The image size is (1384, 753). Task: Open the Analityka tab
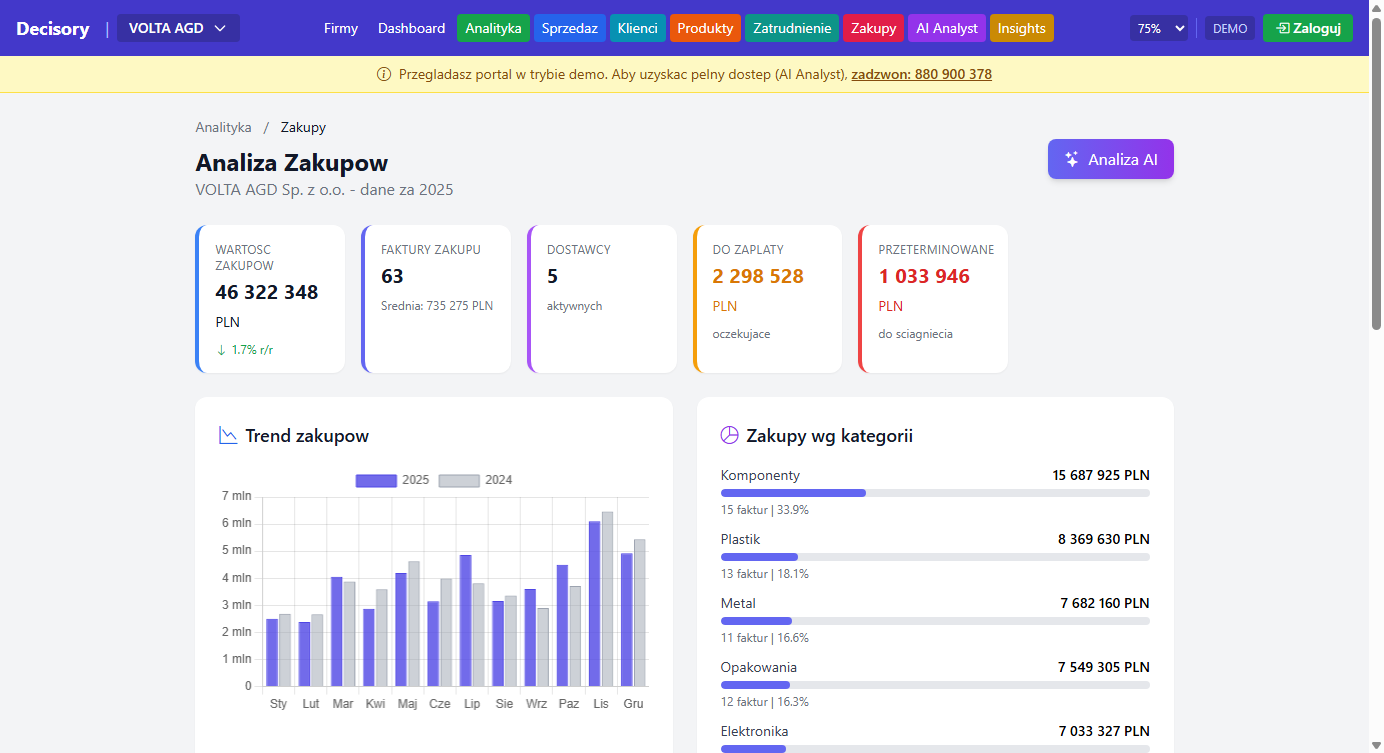(x=493, y=28)
